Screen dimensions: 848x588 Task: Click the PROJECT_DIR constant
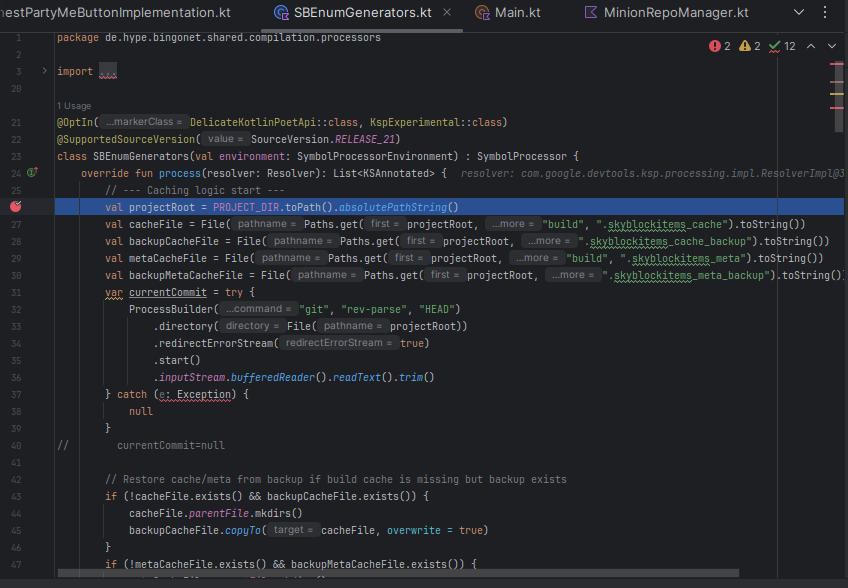coord(246,207)
